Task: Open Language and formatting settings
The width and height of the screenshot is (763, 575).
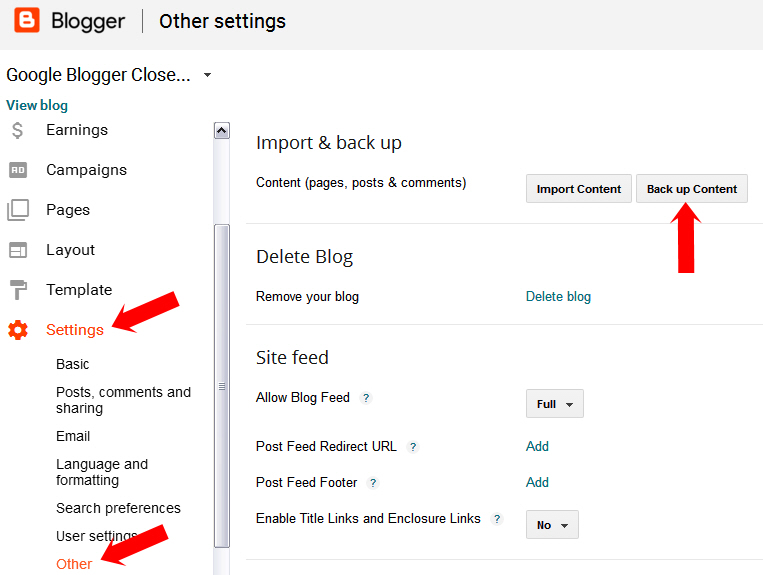Action: [x=102, y=472]
